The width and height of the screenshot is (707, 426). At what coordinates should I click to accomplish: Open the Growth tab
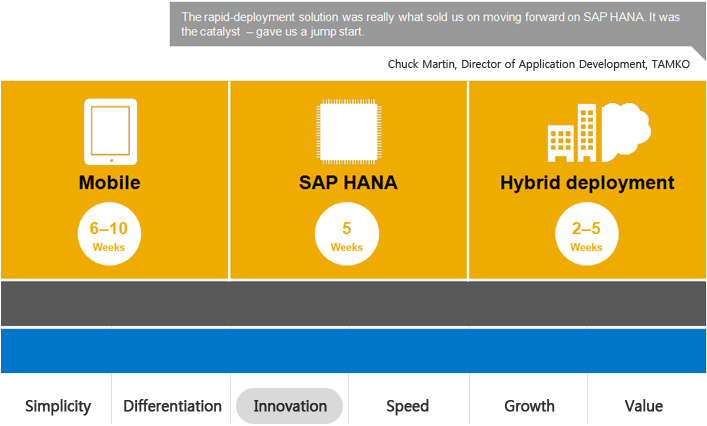point(529,406)
